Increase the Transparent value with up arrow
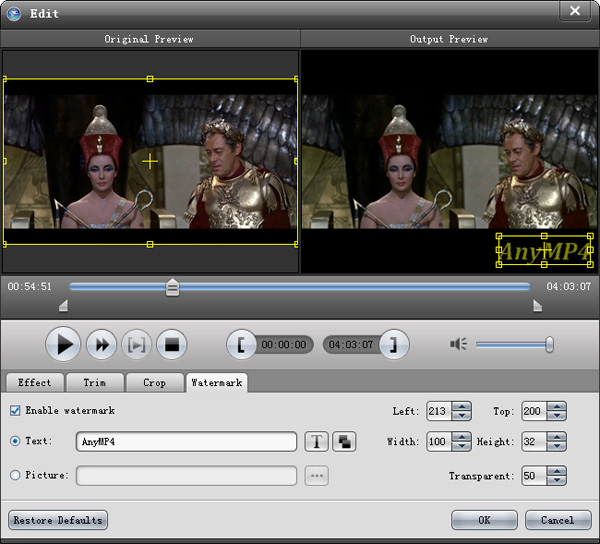 tap(557, 471)
